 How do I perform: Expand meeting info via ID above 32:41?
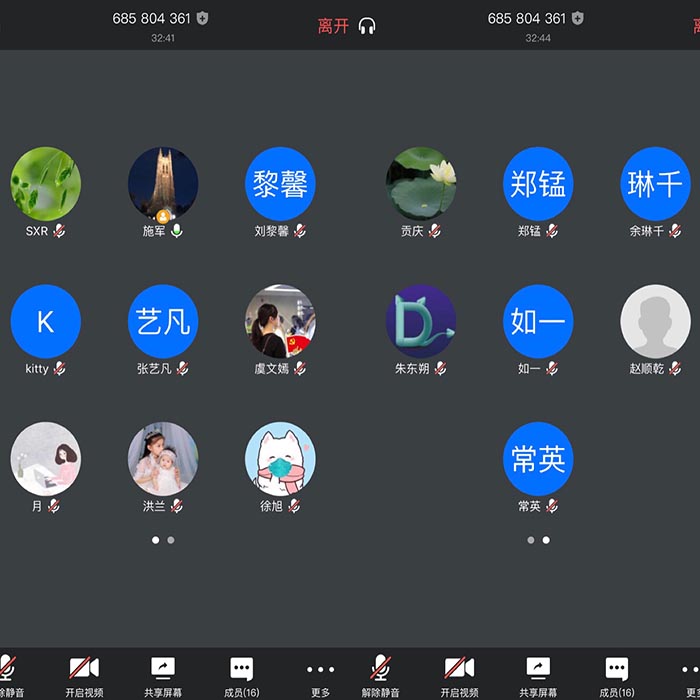coord(151,18)
